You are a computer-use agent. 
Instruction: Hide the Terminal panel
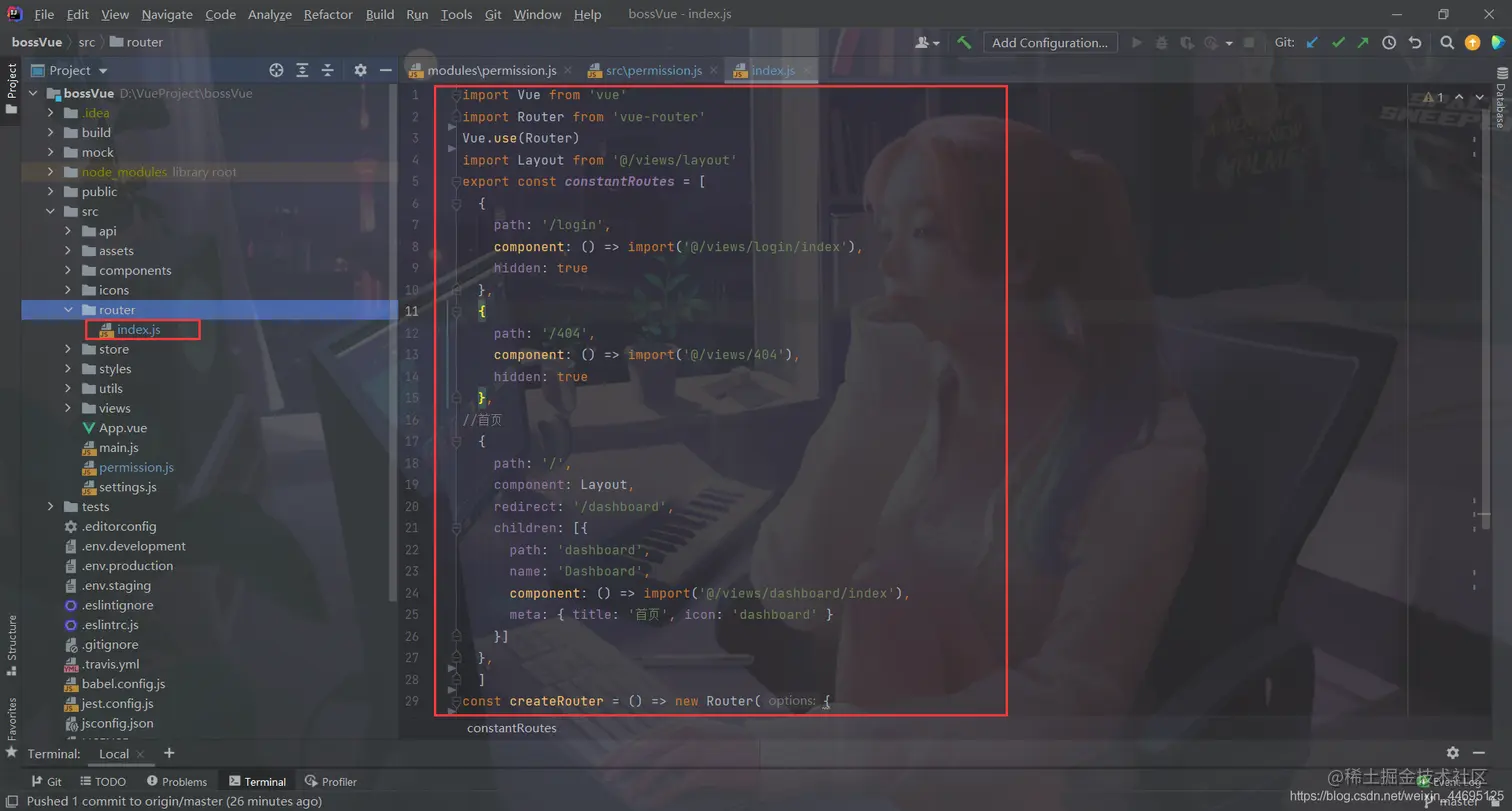pos(1479,753)
